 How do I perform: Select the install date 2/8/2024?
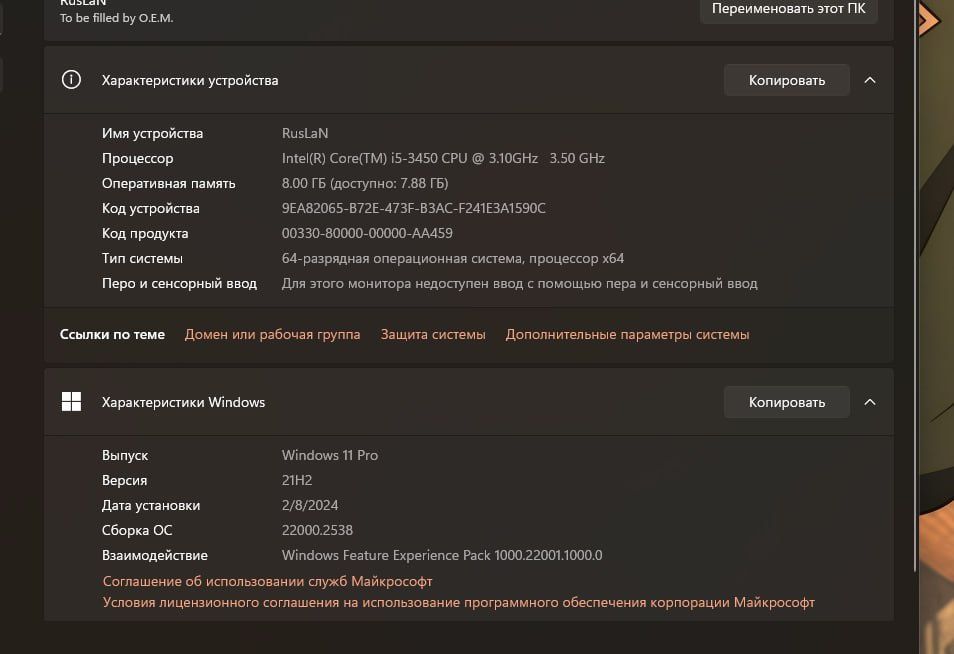point(310,505)
